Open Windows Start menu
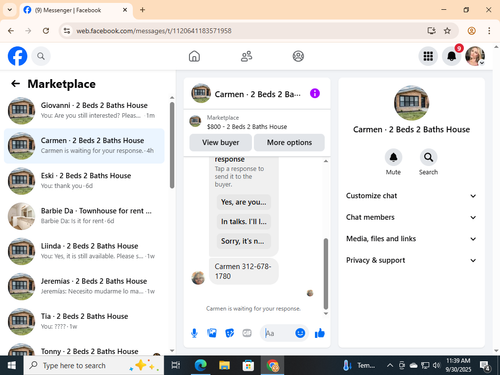Screen dimensions: 500x375 pos(12,365)
